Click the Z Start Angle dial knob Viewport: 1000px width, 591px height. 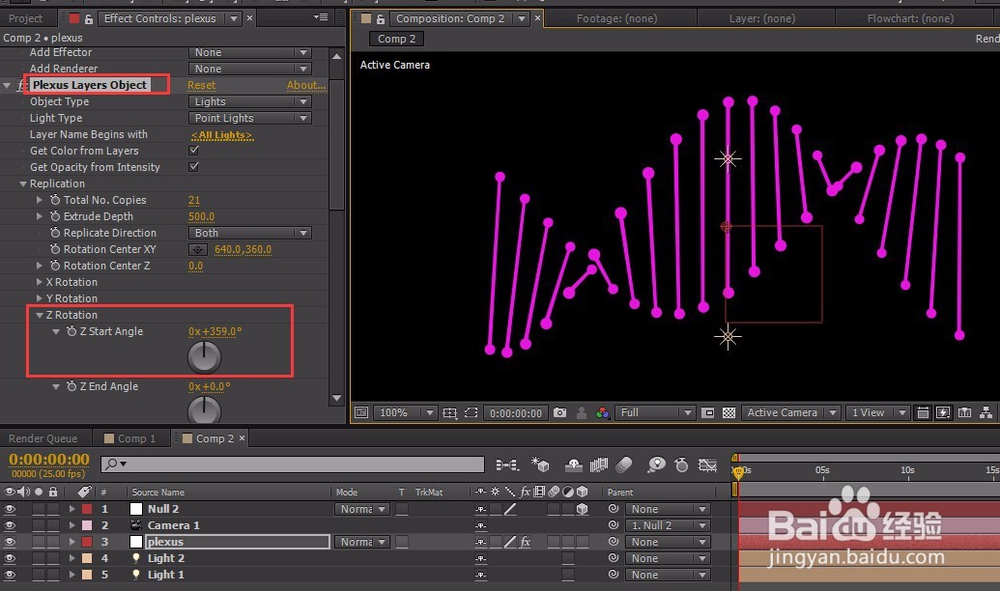[204, 357]
